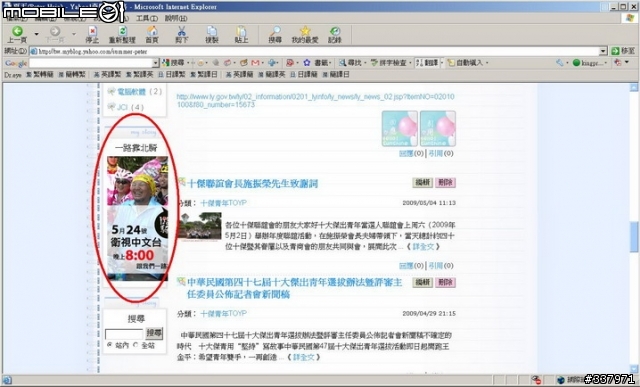This screenshot has height=387, width=640.
Task: Go to the 首頁 home icon
Action: pos(152,35)
